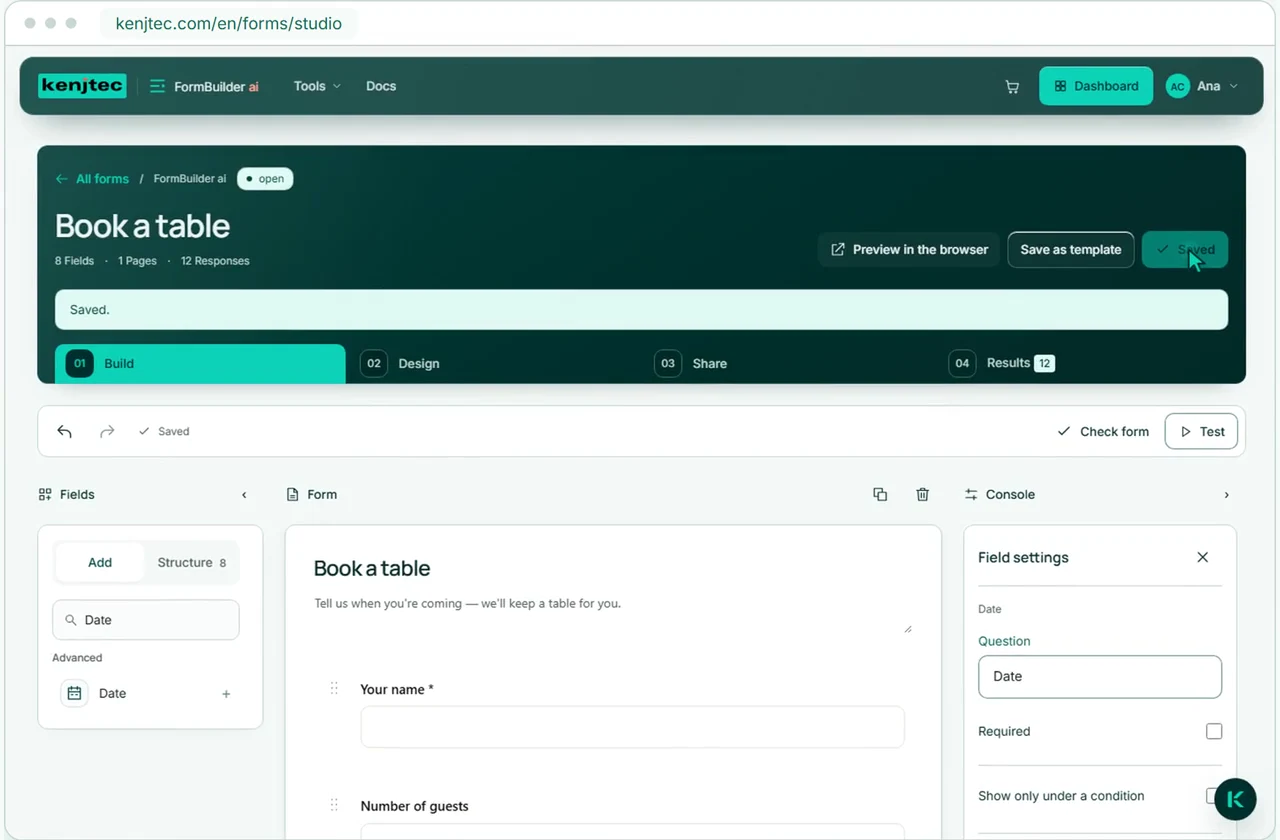1280x840 pixels.
Task: Expand the Tools menu
Action: pos(317,86)
